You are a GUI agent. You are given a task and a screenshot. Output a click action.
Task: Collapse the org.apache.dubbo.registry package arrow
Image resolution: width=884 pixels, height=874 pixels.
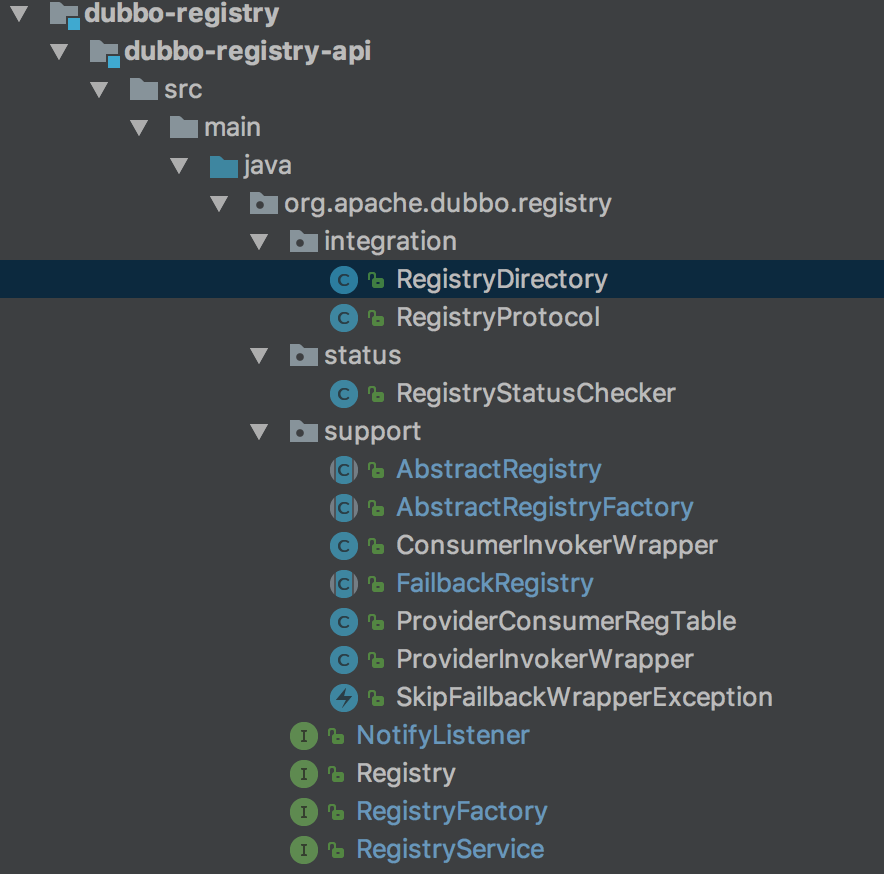point(219,203)
